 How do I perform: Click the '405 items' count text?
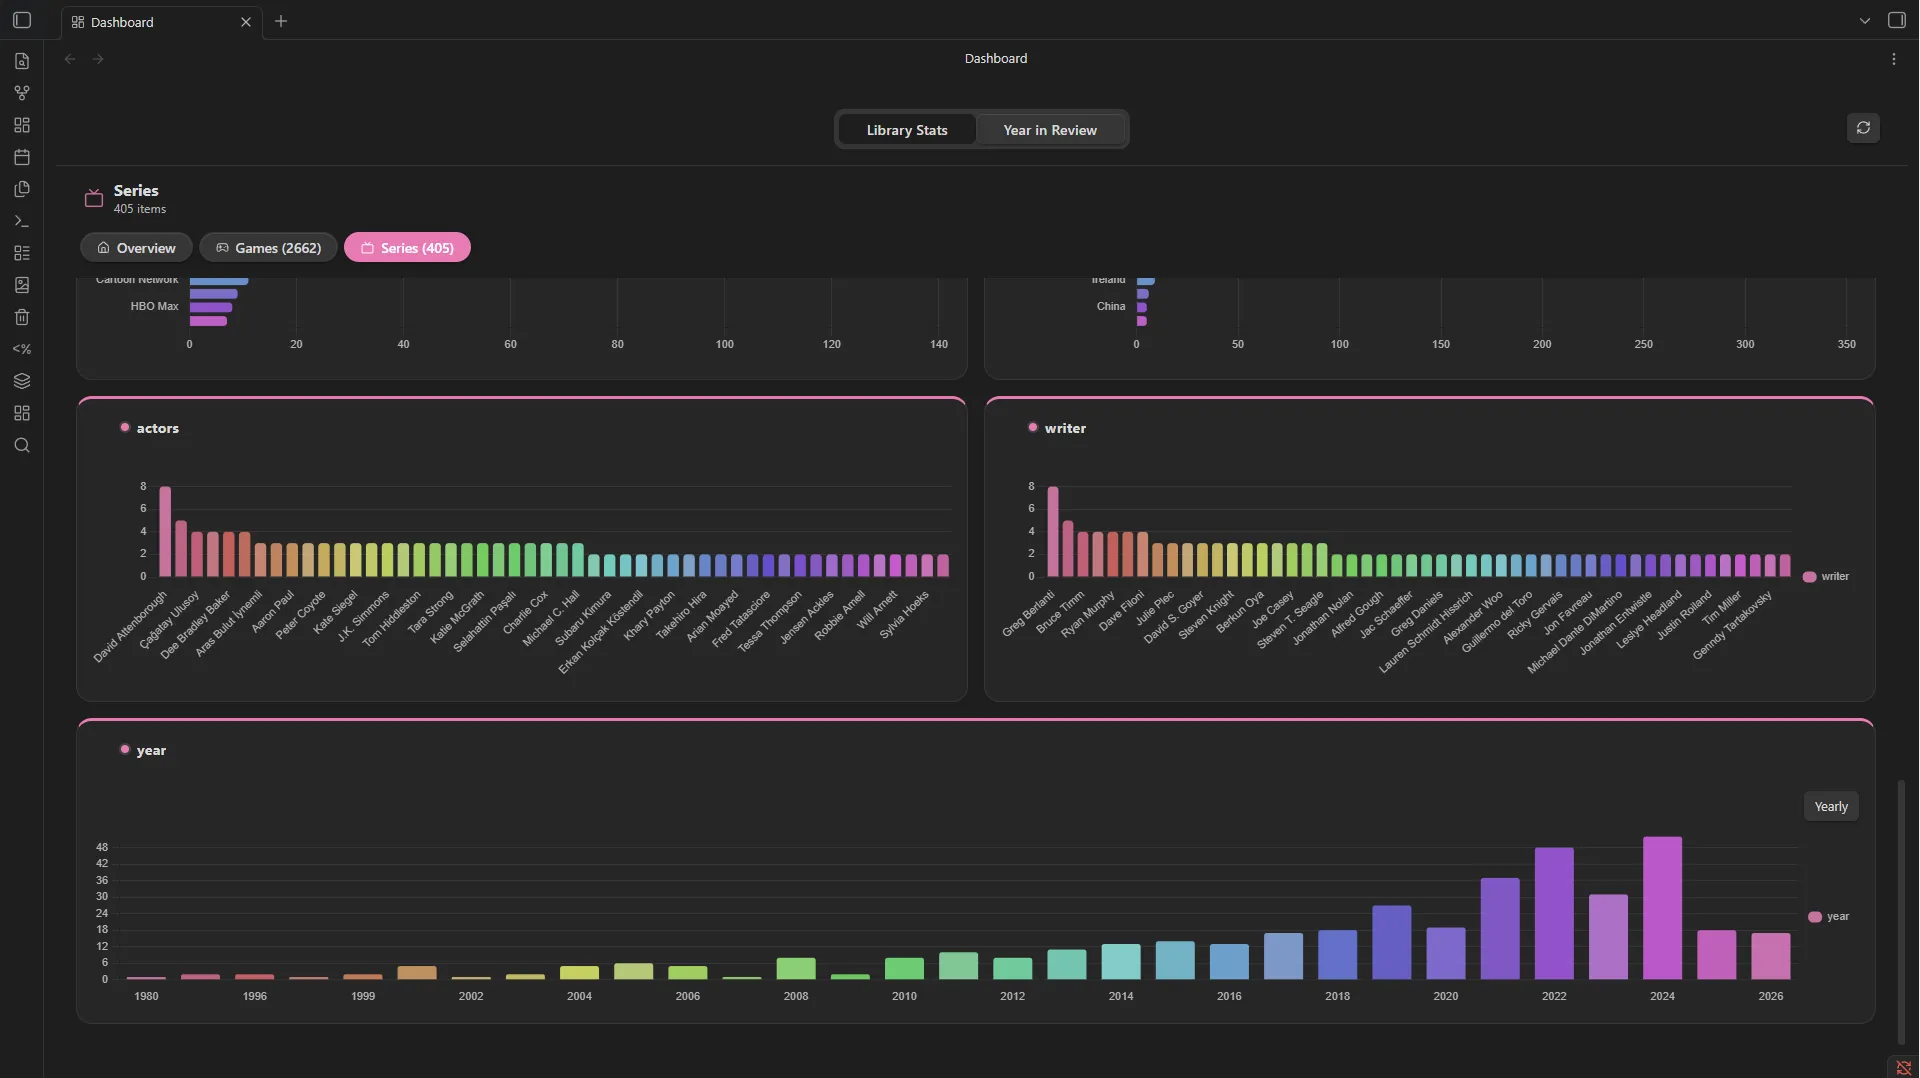pos(140,209)
